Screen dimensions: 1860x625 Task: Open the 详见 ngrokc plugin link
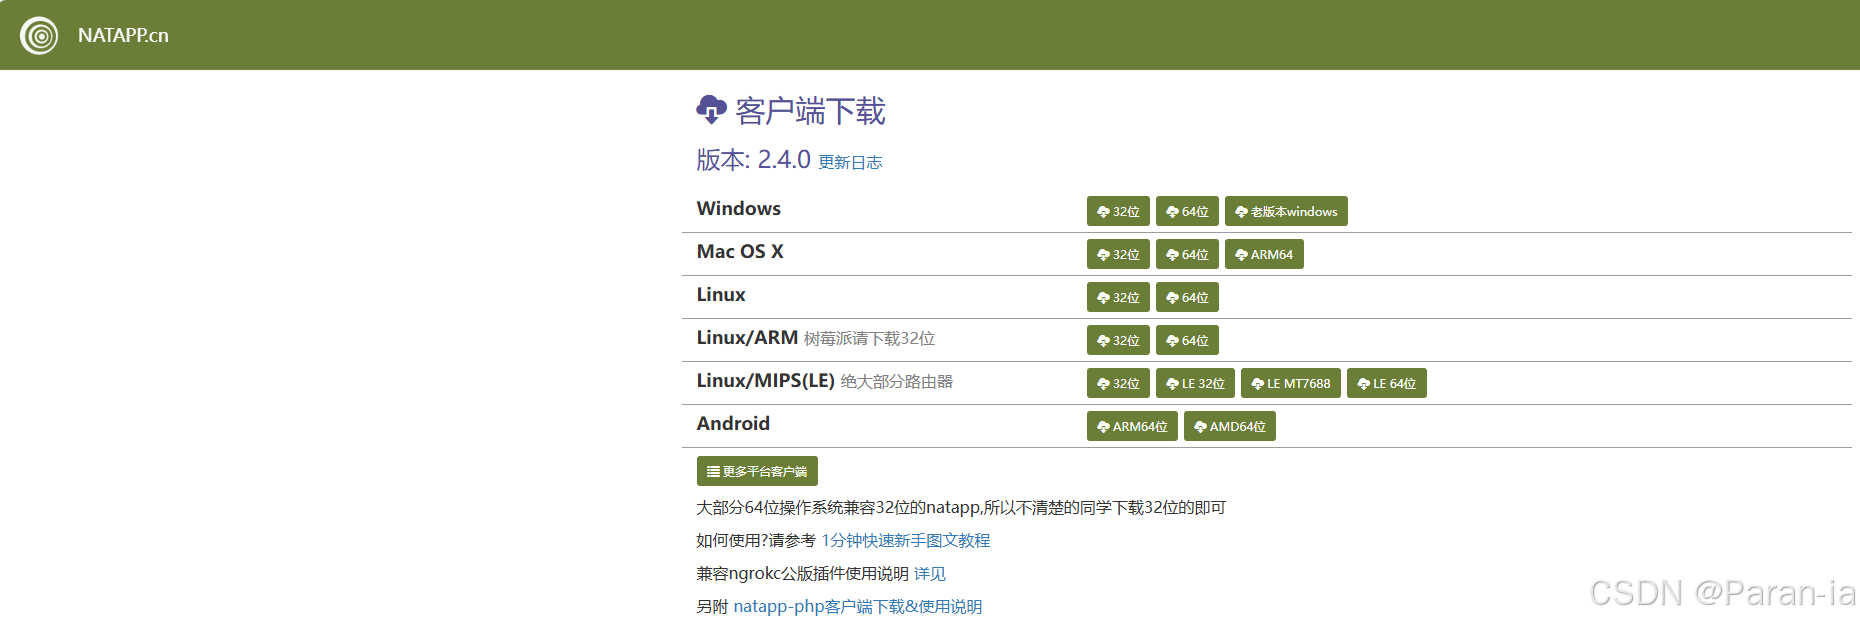coord(930,573)
